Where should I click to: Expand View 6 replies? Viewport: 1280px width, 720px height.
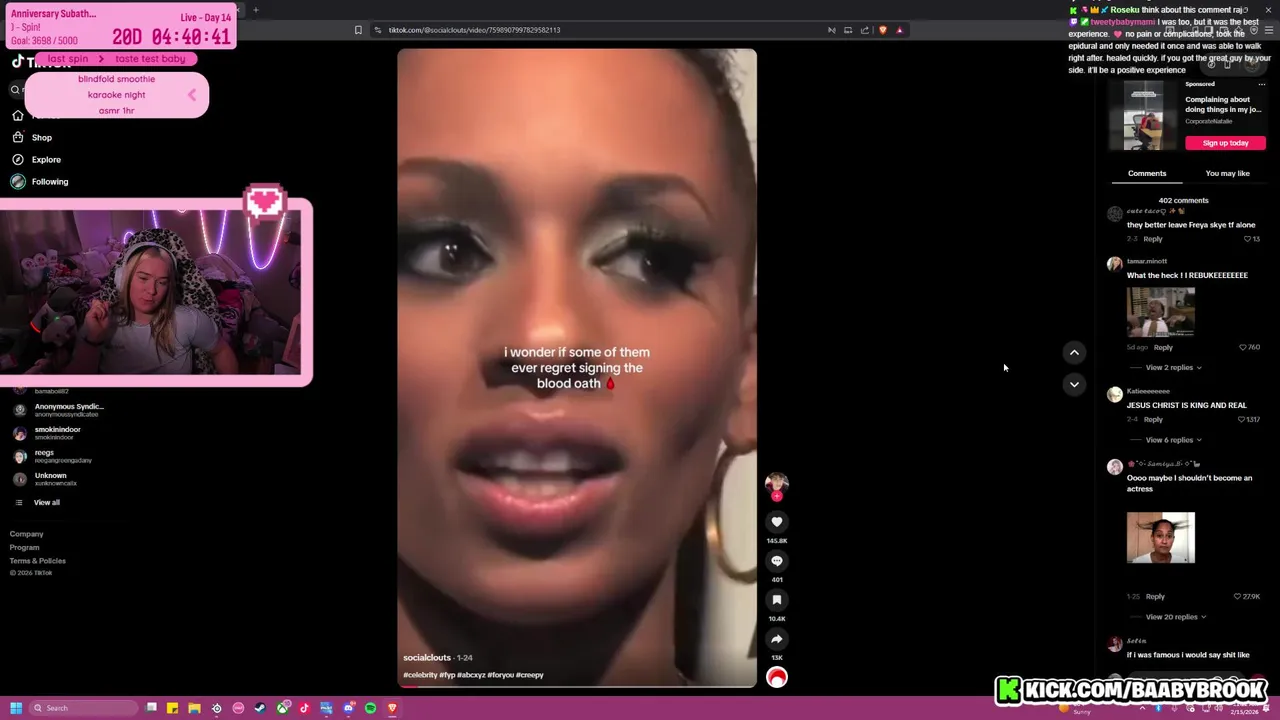tap(1173, 440)
